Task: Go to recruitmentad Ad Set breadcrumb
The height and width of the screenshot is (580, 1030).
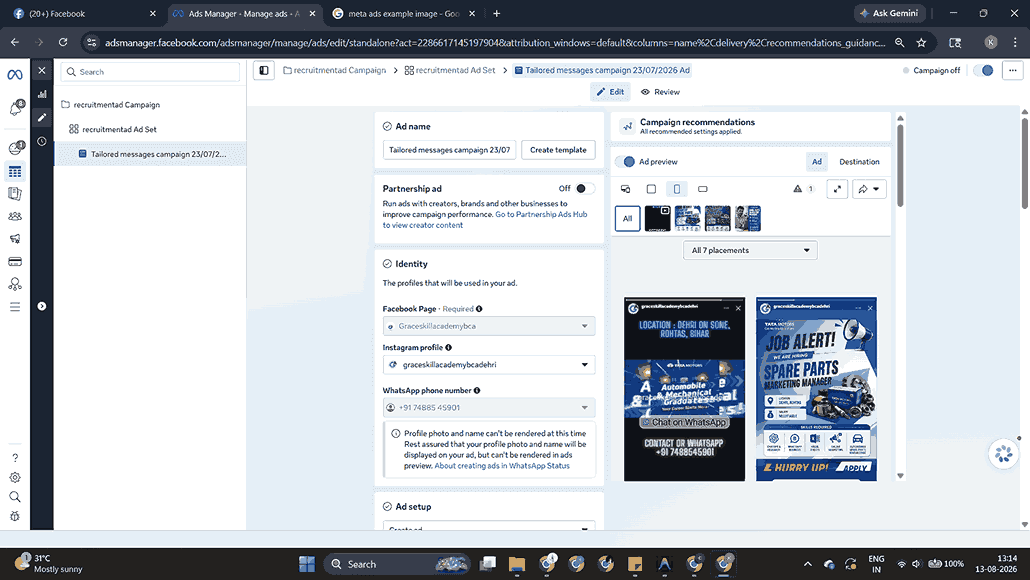Action: click(450, 70)
